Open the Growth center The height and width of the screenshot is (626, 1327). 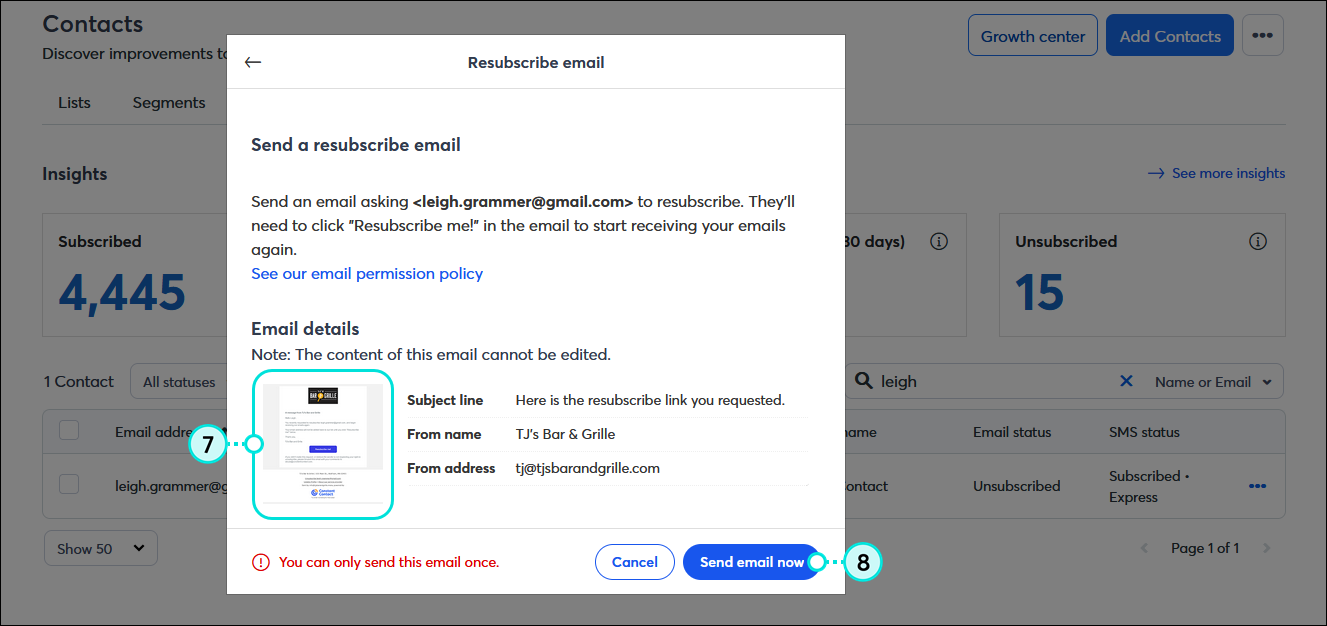pyautogui.click(x=1033, y=36)
